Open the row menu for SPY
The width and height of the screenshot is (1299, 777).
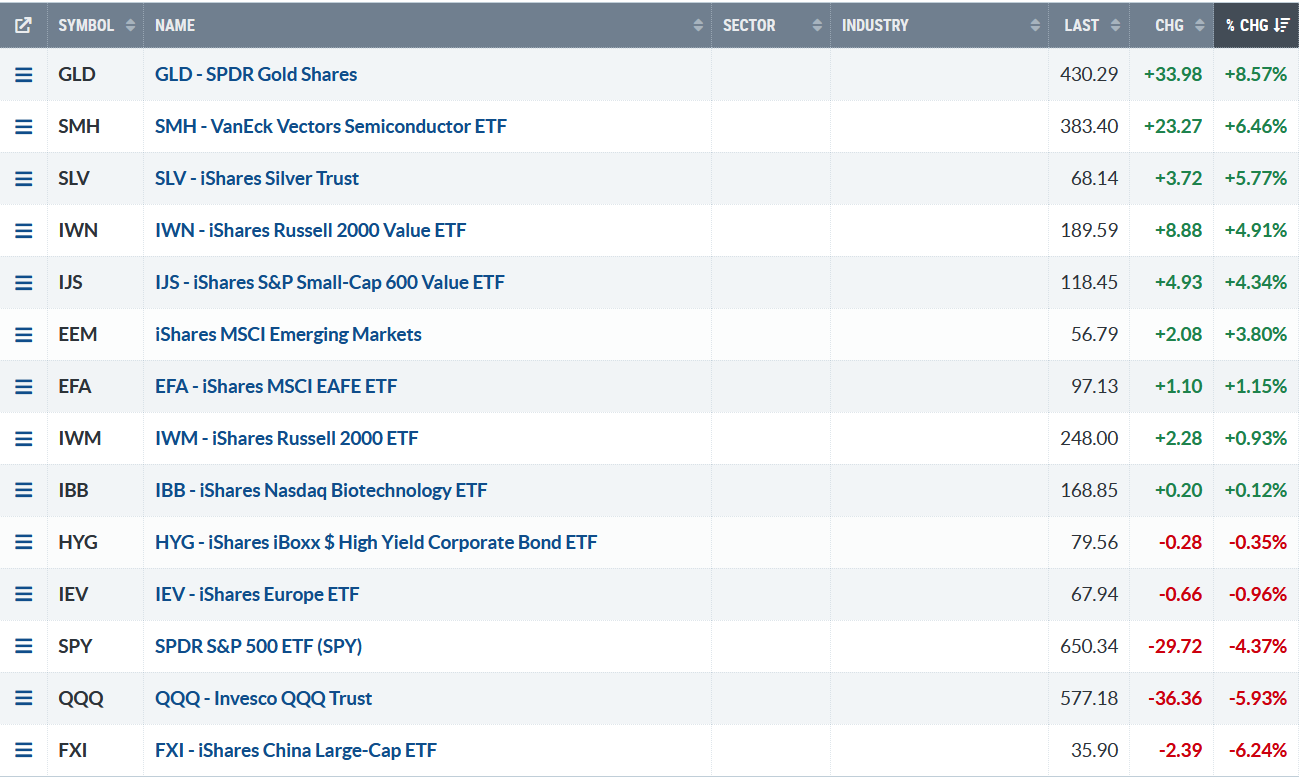24,646
